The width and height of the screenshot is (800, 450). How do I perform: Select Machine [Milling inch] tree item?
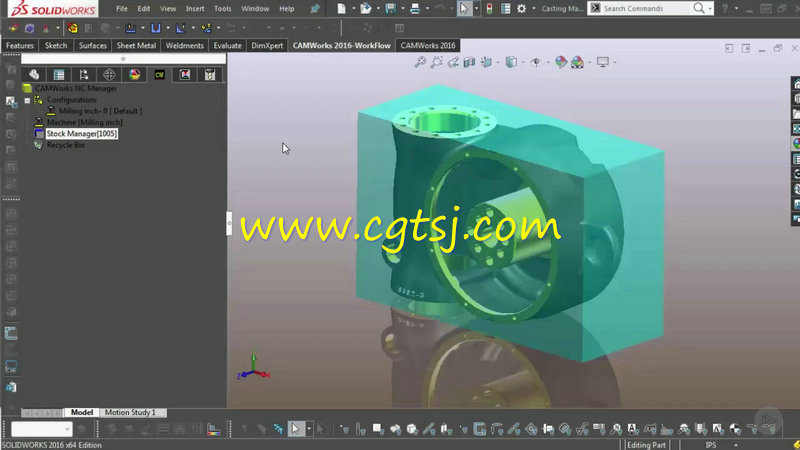(x=85, y=122)
